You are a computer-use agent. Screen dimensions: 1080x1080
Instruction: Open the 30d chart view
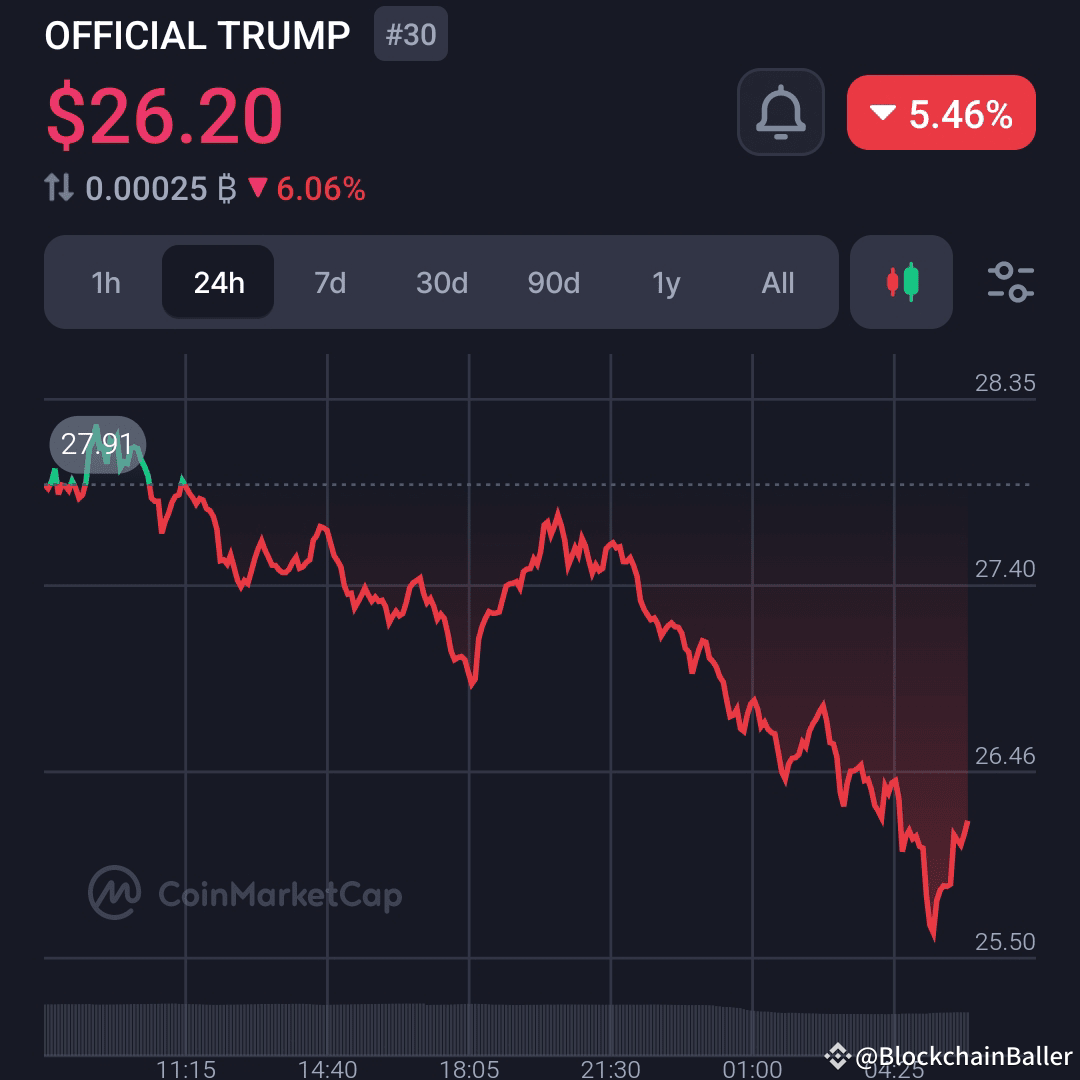[441, 283]
